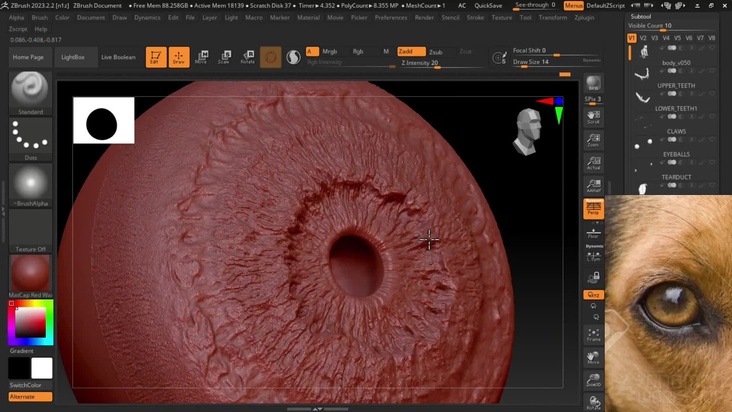Pick a color in the color picker
The image size is (732, 412).
click(x=30, y=323)
